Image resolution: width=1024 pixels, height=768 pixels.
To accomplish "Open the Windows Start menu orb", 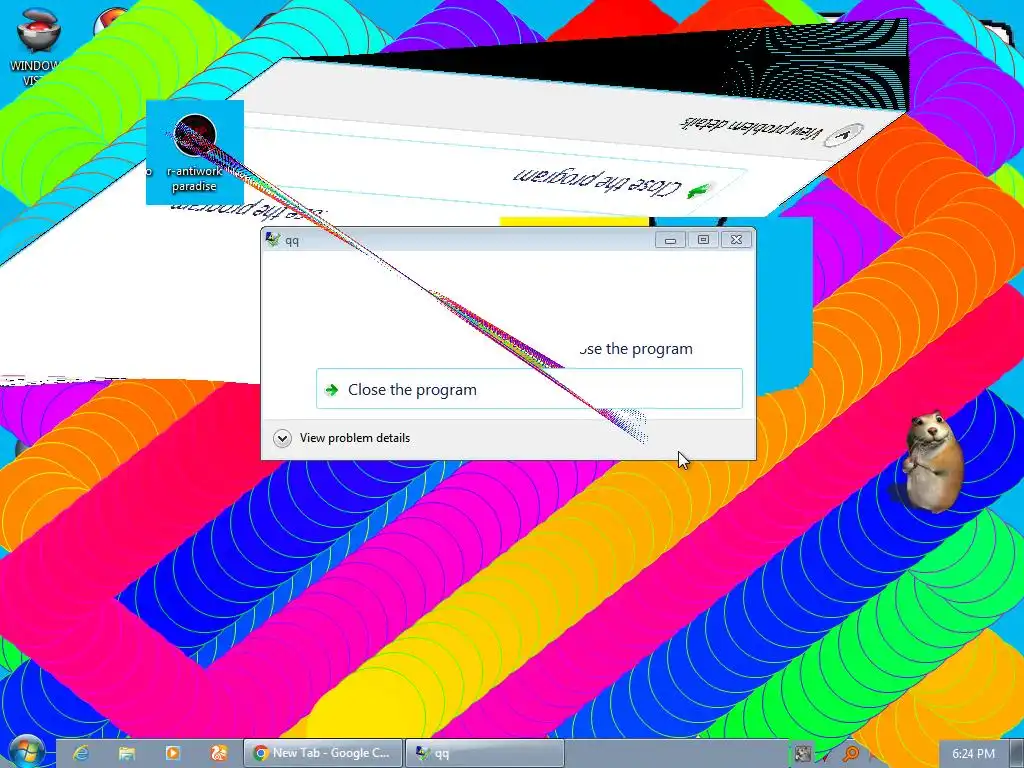I will click(25, 753).
